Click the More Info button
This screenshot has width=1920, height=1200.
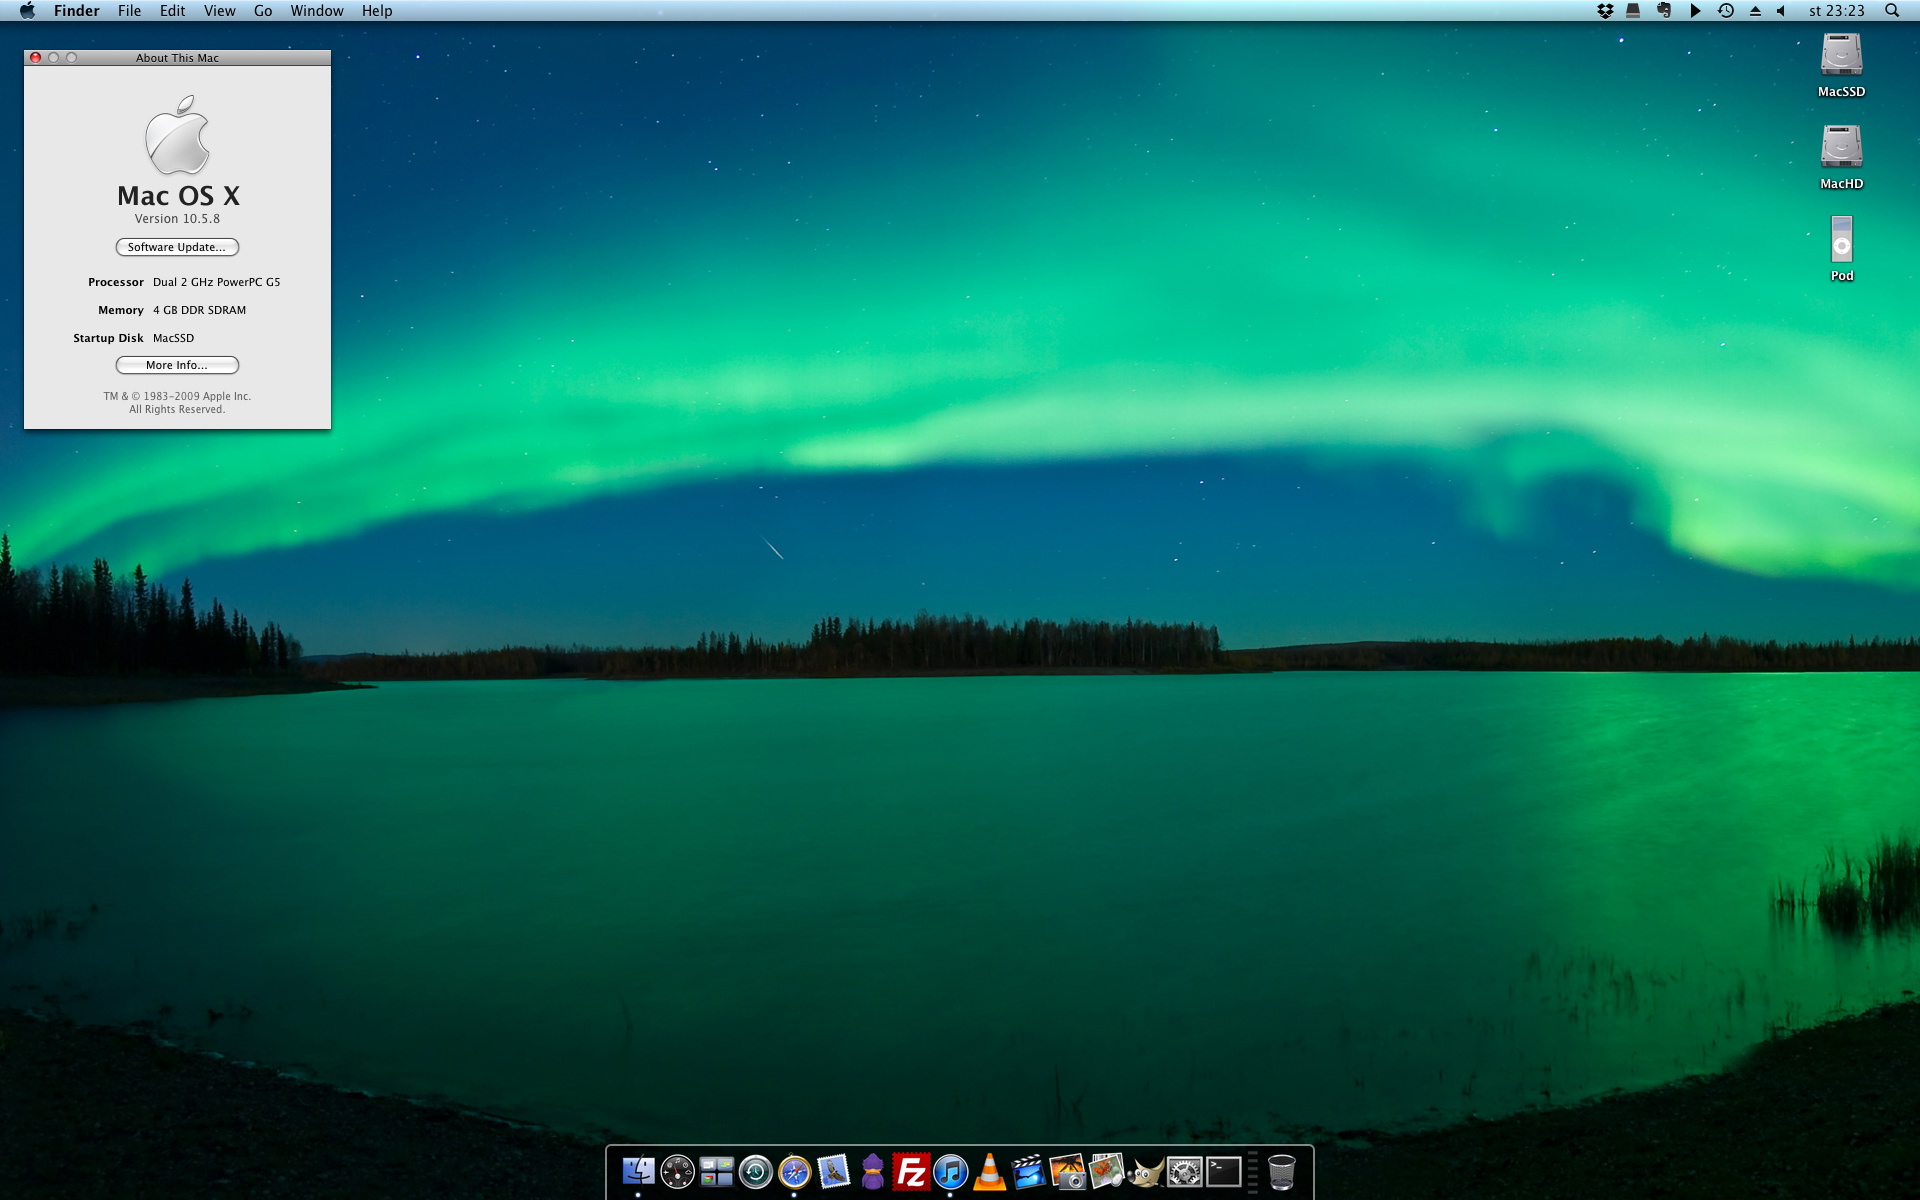pos(177,365)
